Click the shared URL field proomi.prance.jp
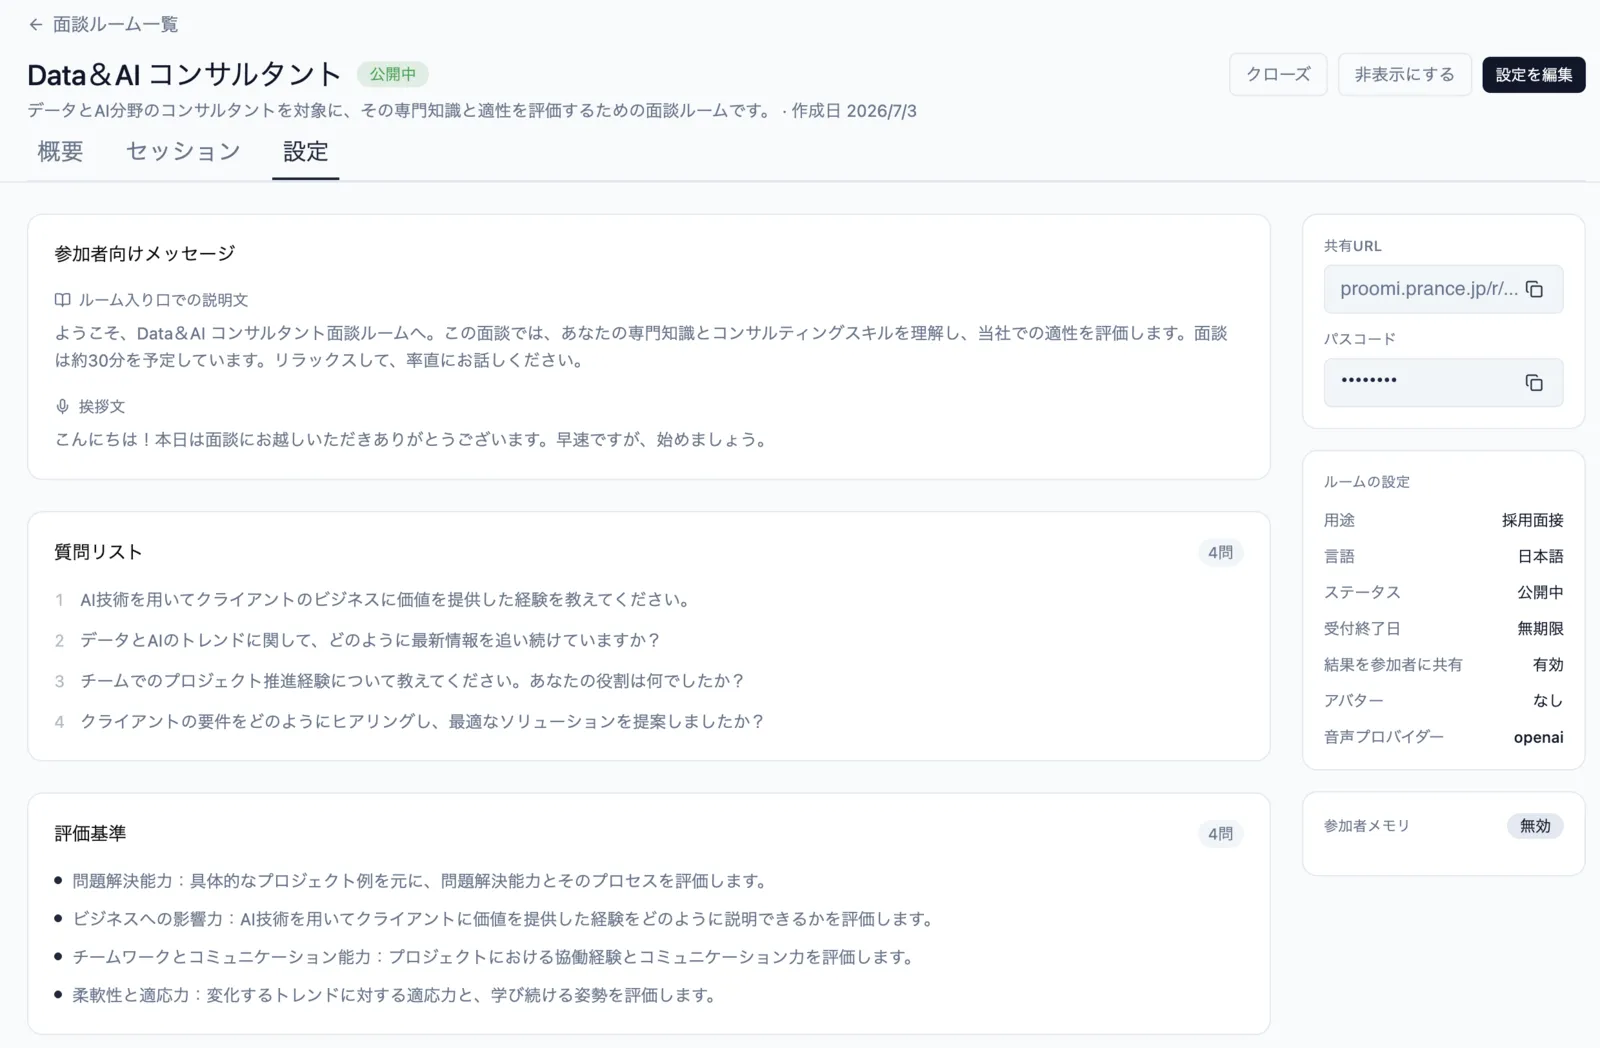The width and height of the screenshot is (1600, 1048). pos(1443,289)
